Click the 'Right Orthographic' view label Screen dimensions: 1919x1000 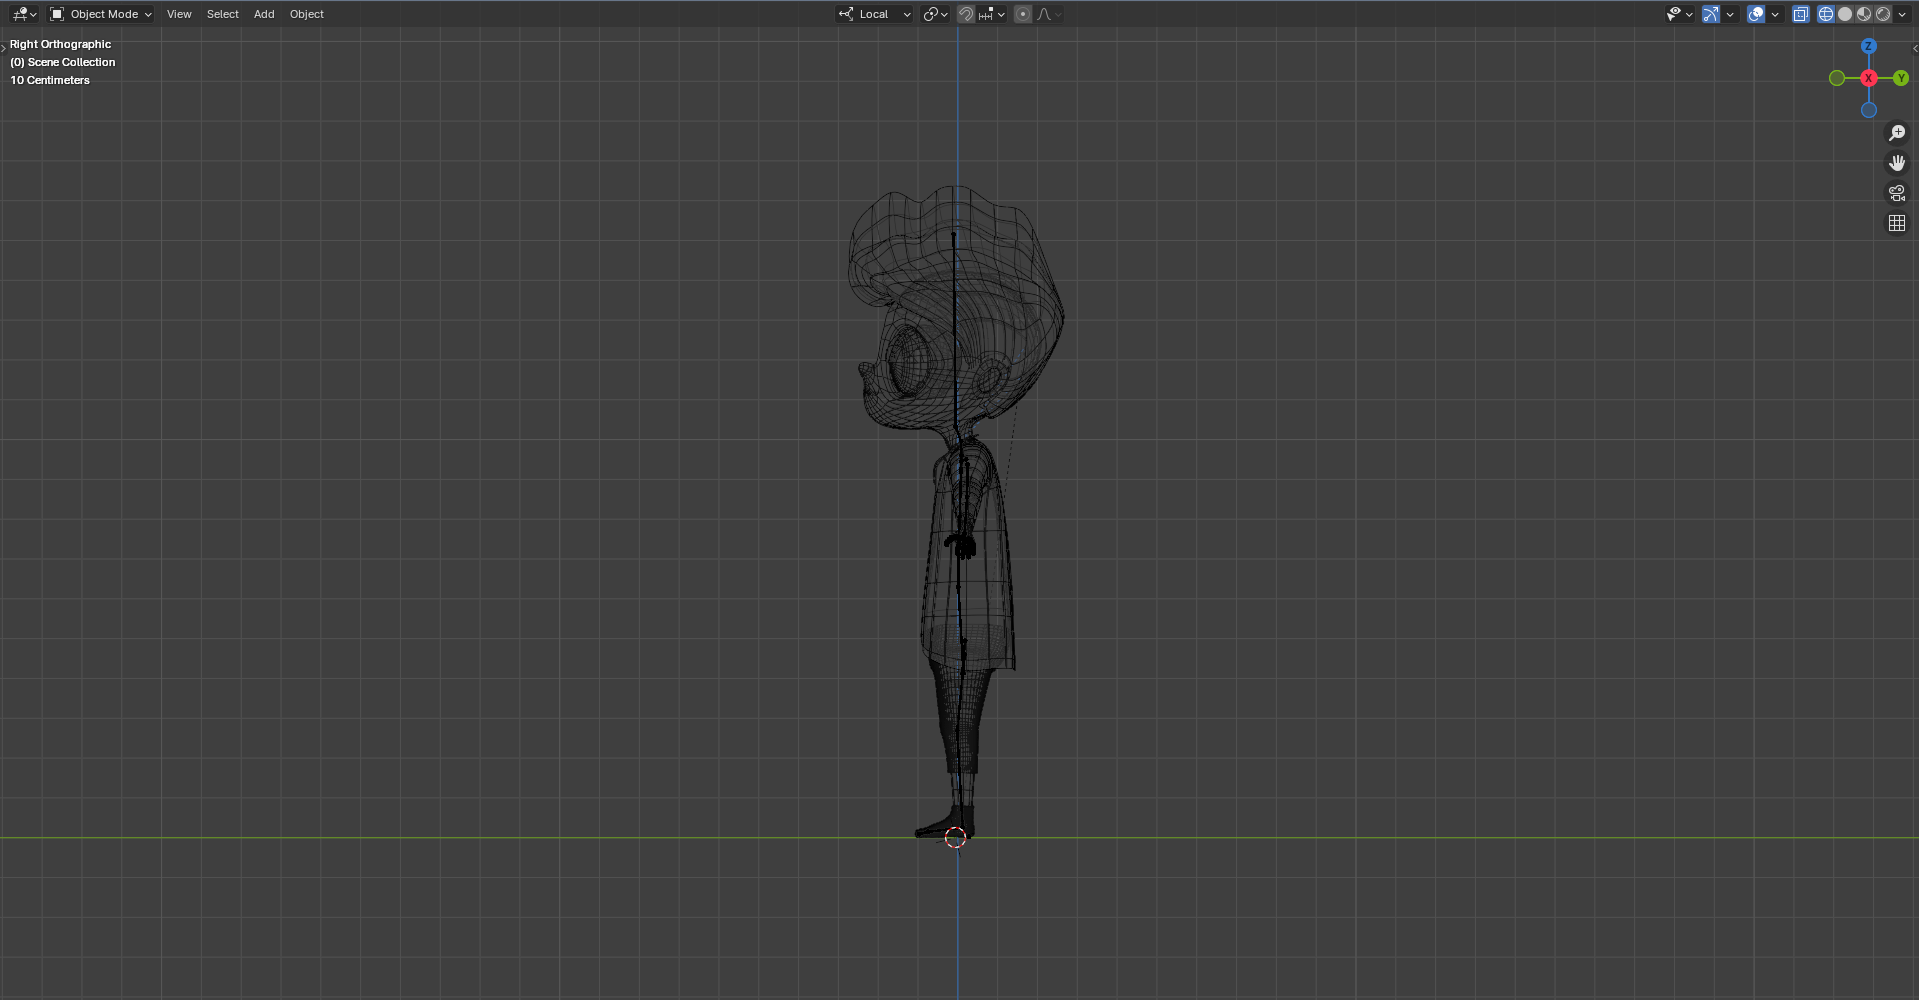[61, 44]
